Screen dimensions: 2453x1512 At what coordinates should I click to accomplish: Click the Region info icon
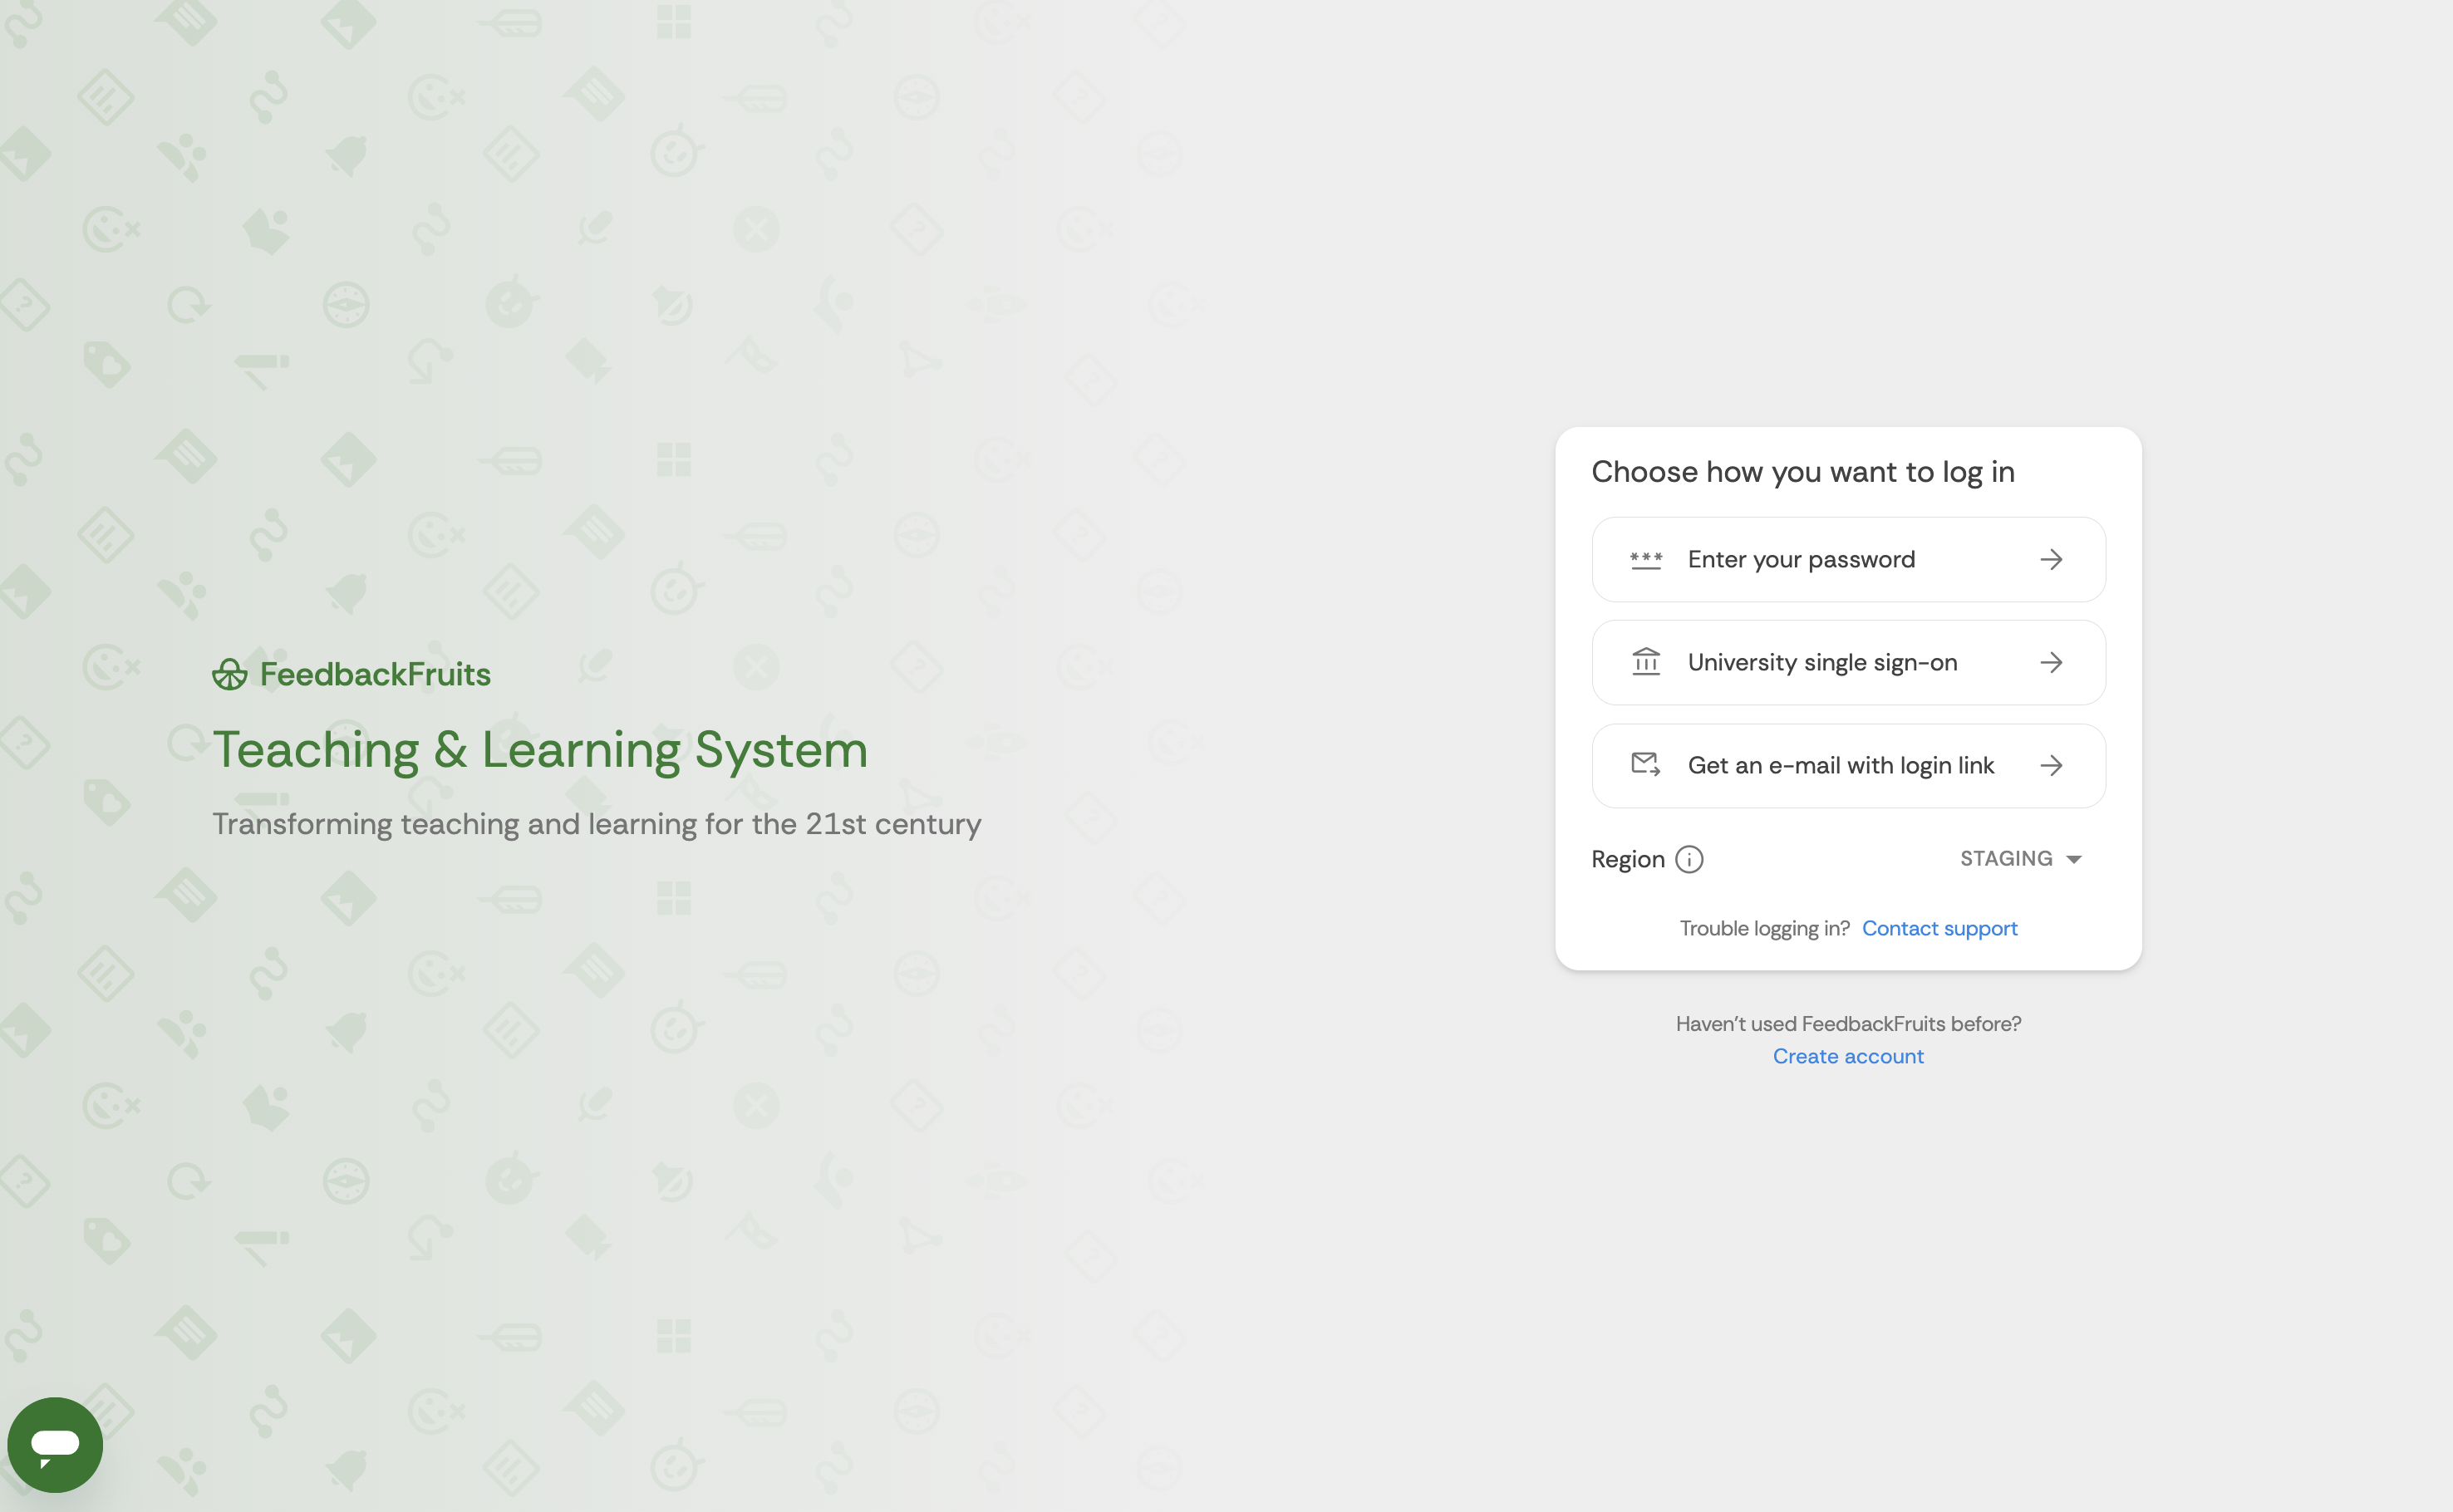point(1689,859)
